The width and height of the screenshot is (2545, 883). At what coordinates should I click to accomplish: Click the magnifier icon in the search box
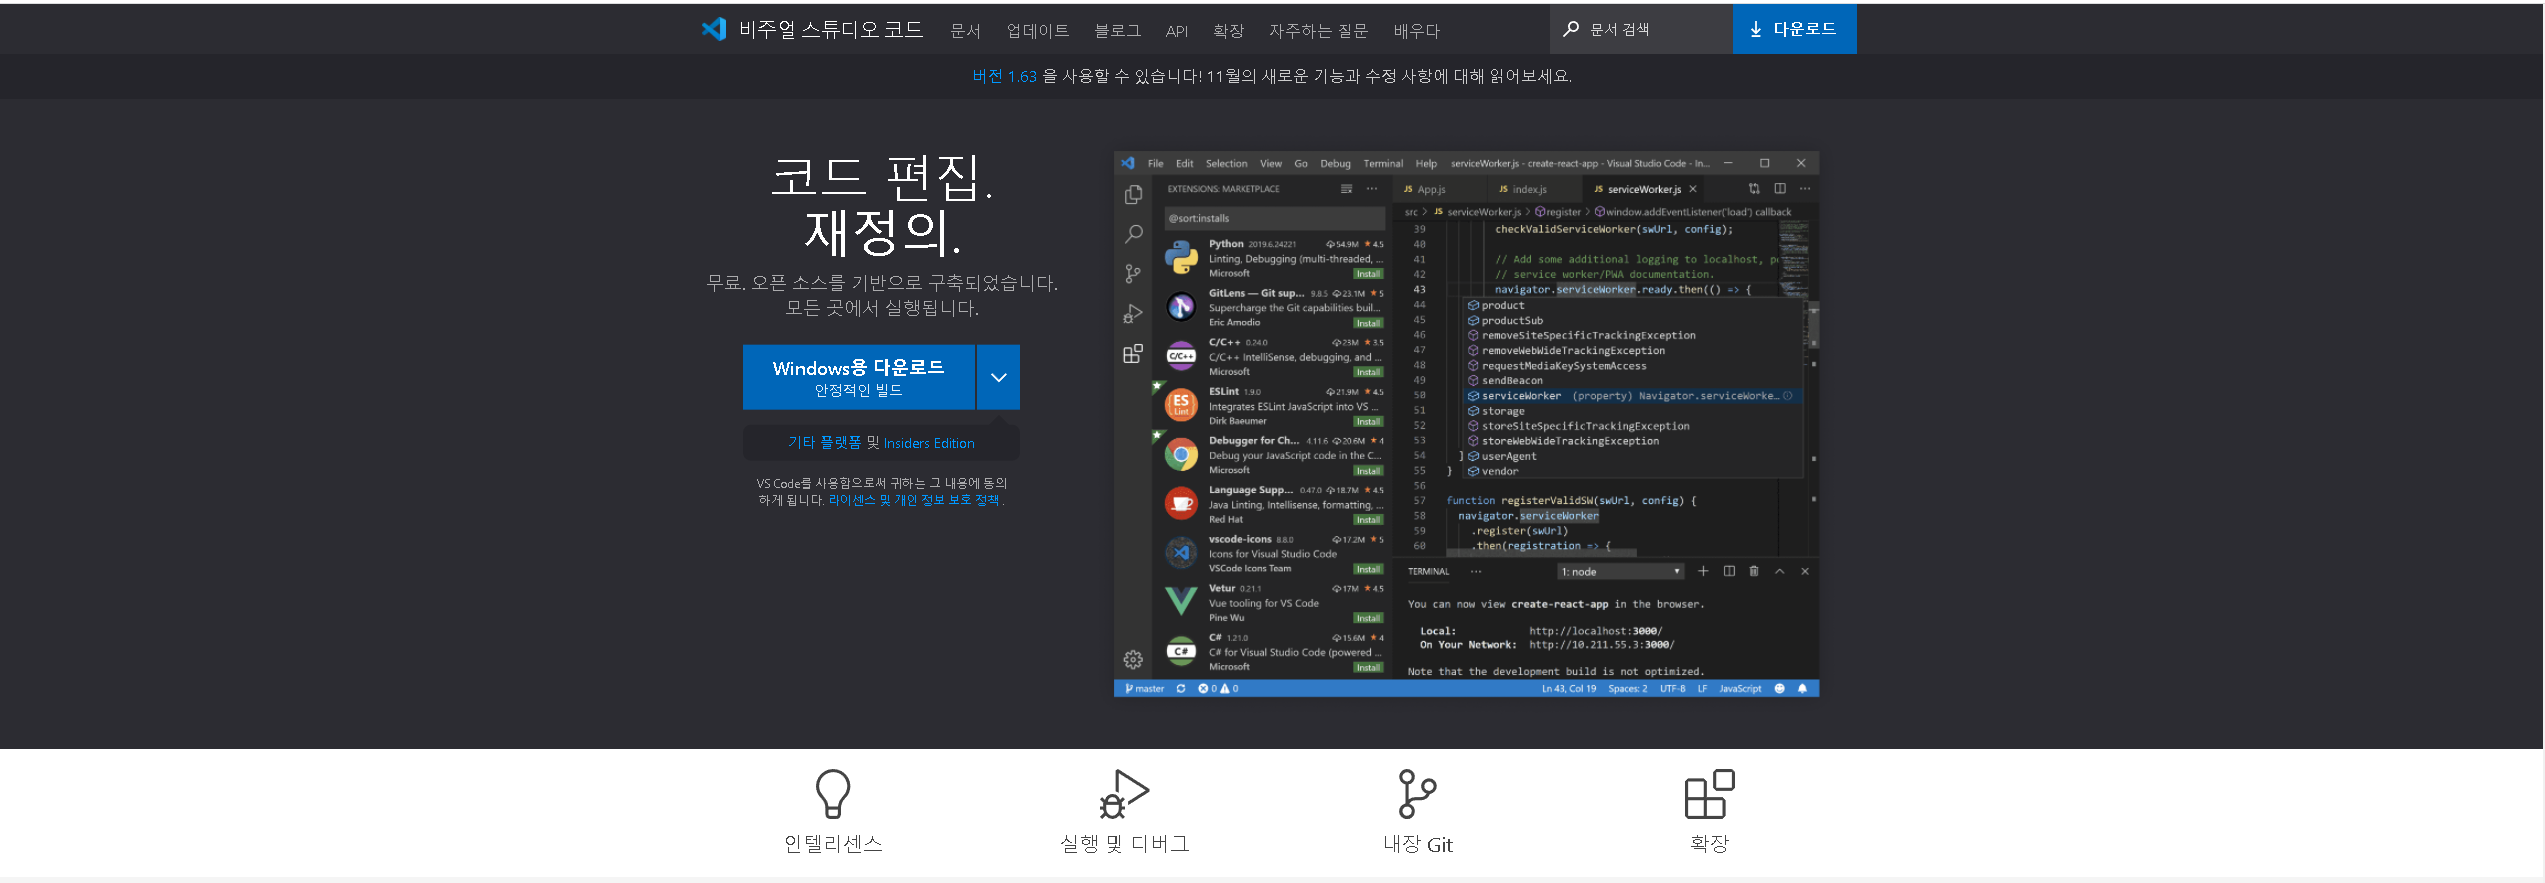(1571, 29)
